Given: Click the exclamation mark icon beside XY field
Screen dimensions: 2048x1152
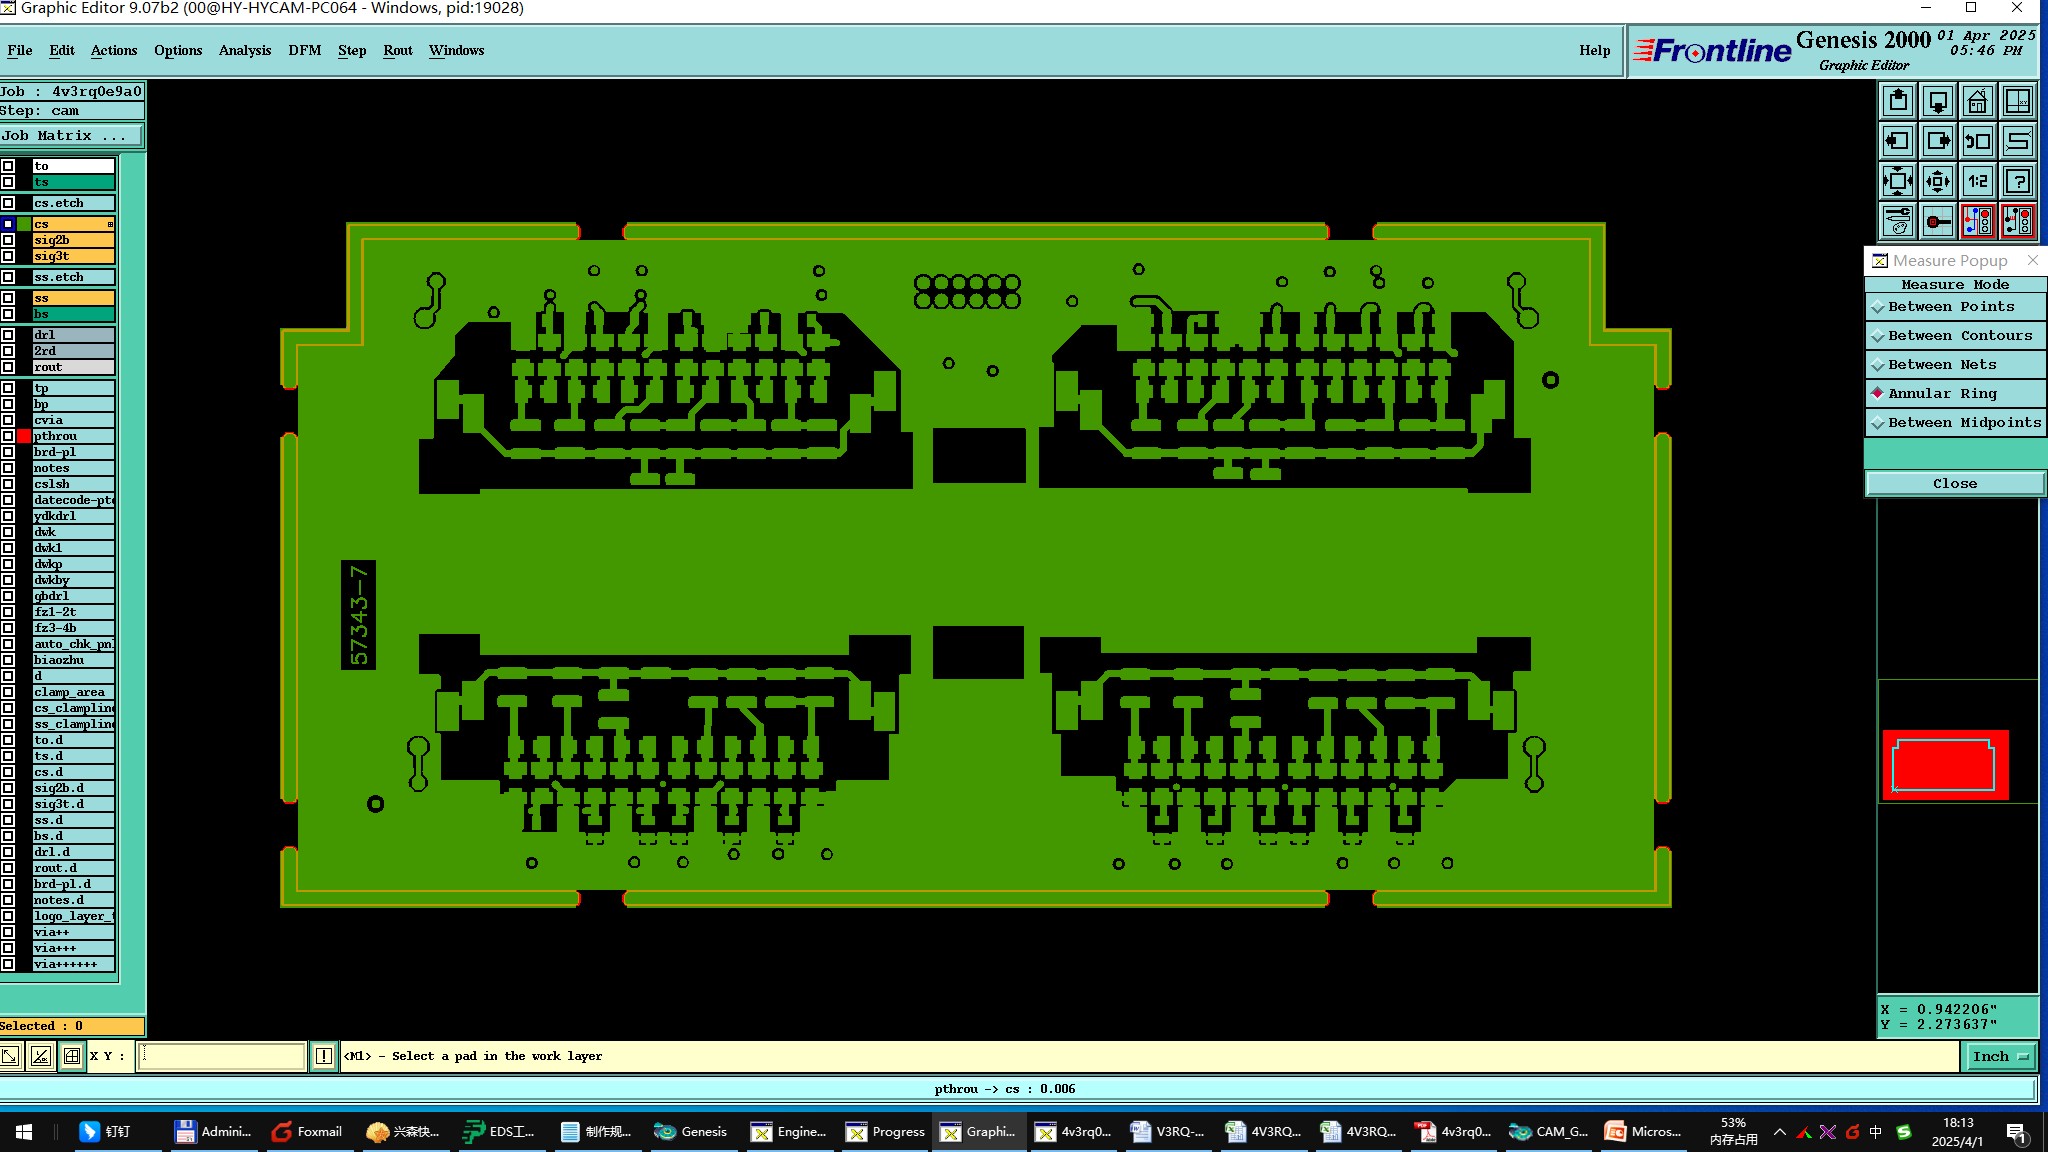Looking at the screenshot, I should tap(324, 1056).
